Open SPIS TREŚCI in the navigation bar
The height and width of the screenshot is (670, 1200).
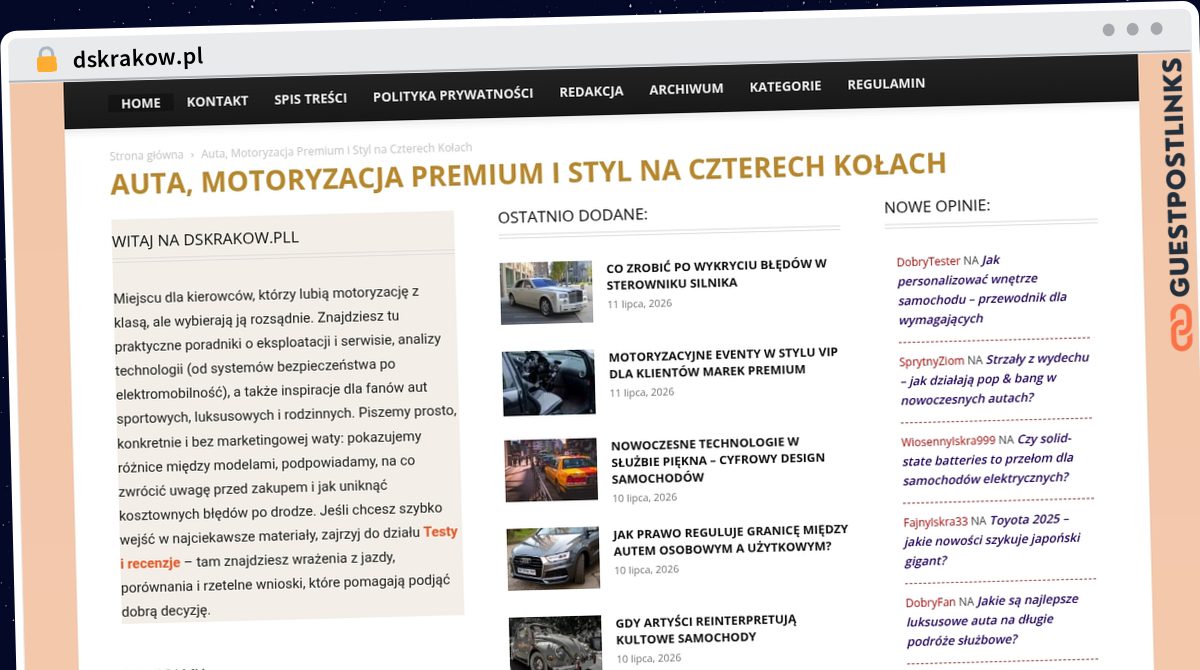(x=310, y=99)
